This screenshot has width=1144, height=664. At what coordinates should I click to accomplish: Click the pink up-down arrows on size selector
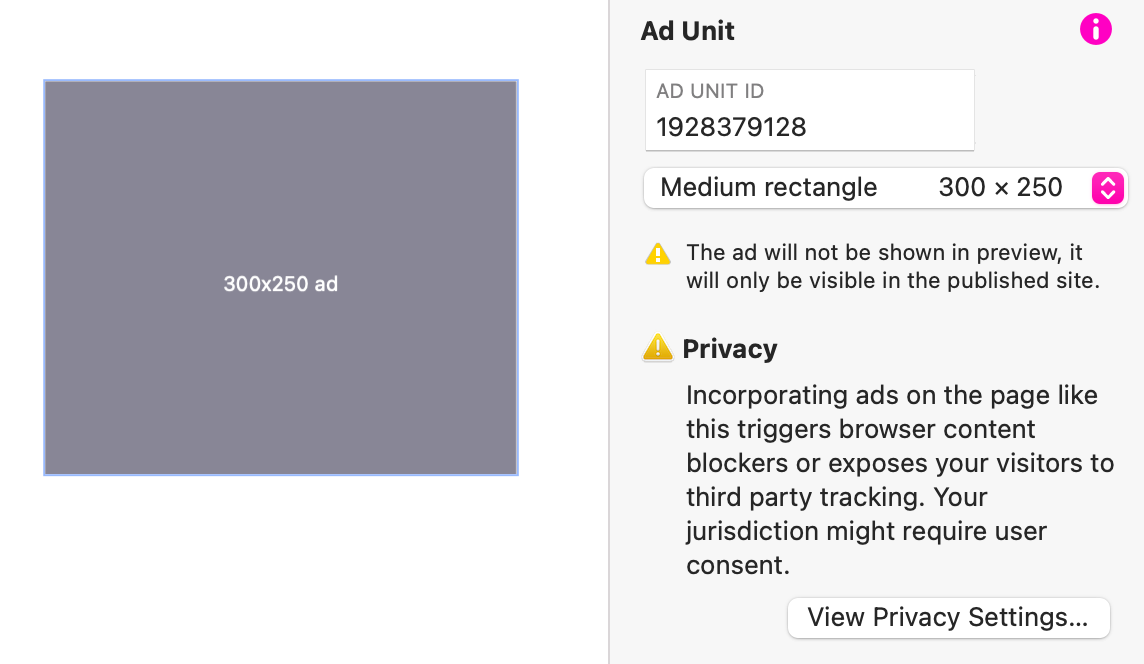pos(1108,188)
